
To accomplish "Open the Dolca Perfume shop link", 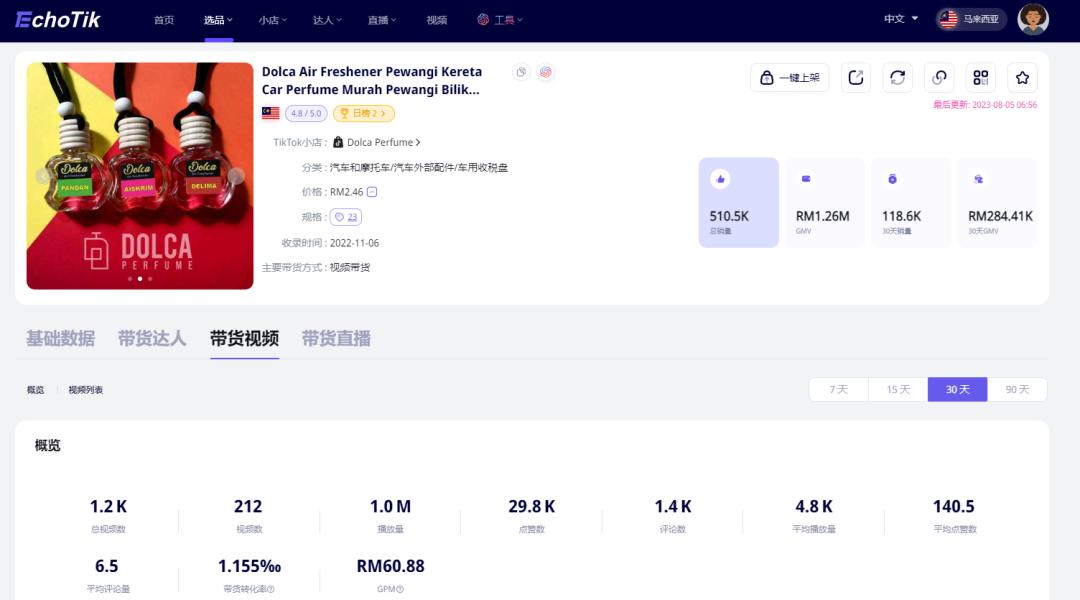I will point(383,143).
